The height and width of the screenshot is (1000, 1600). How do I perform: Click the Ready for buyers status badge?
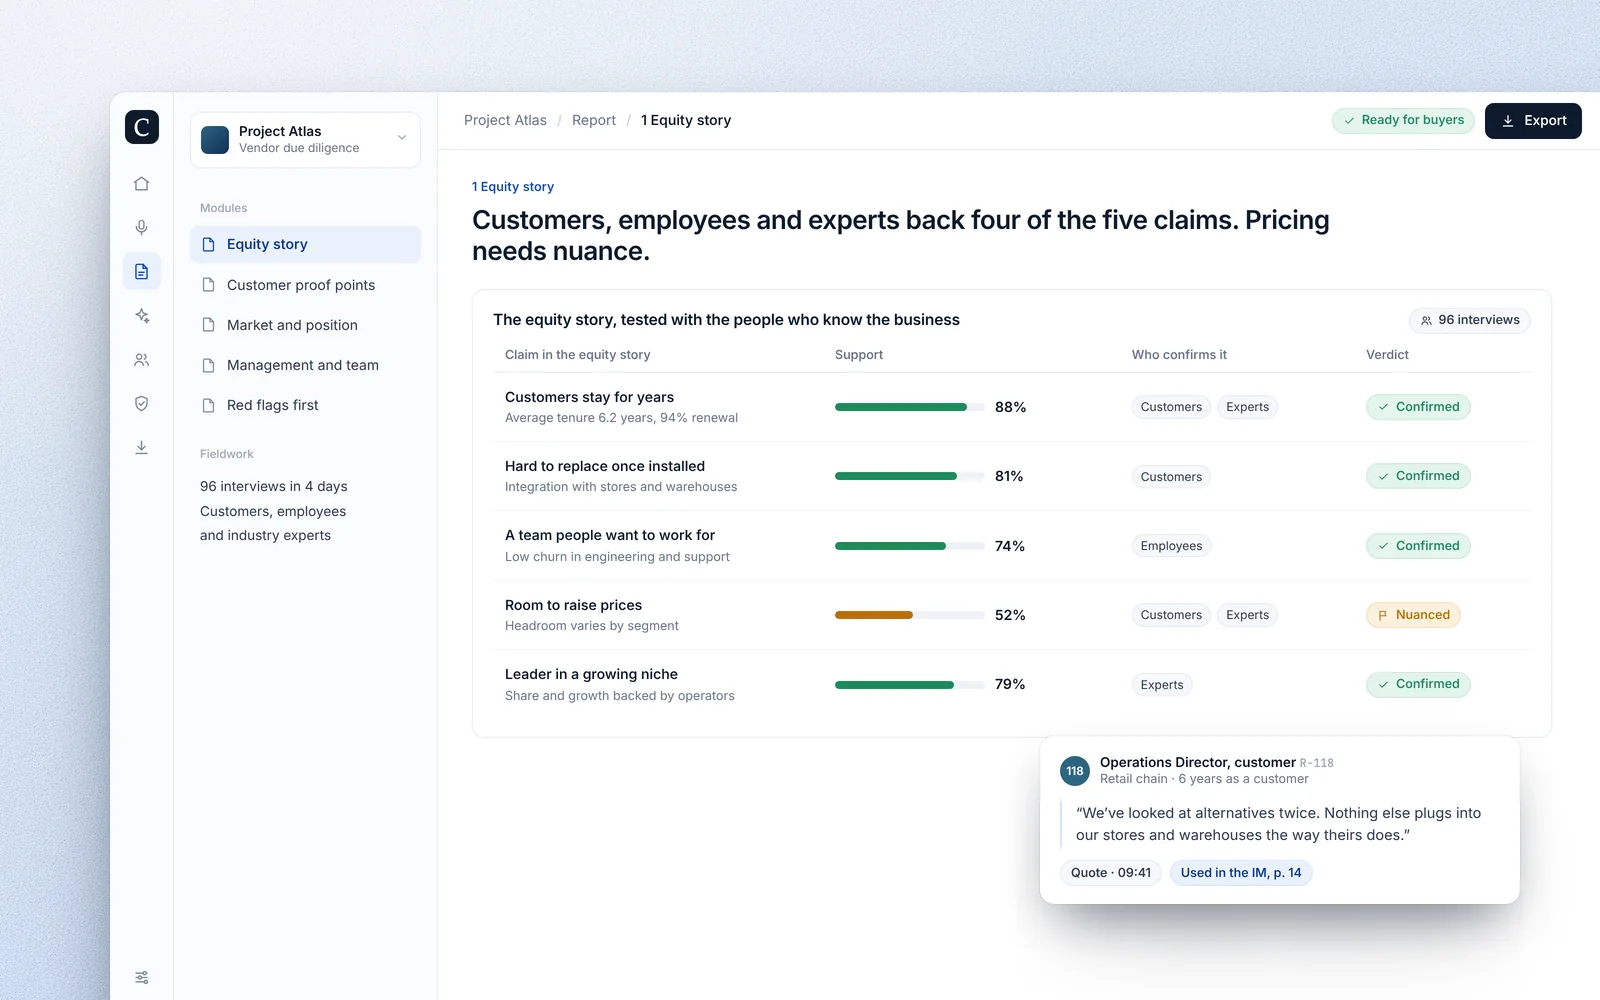1403,120
